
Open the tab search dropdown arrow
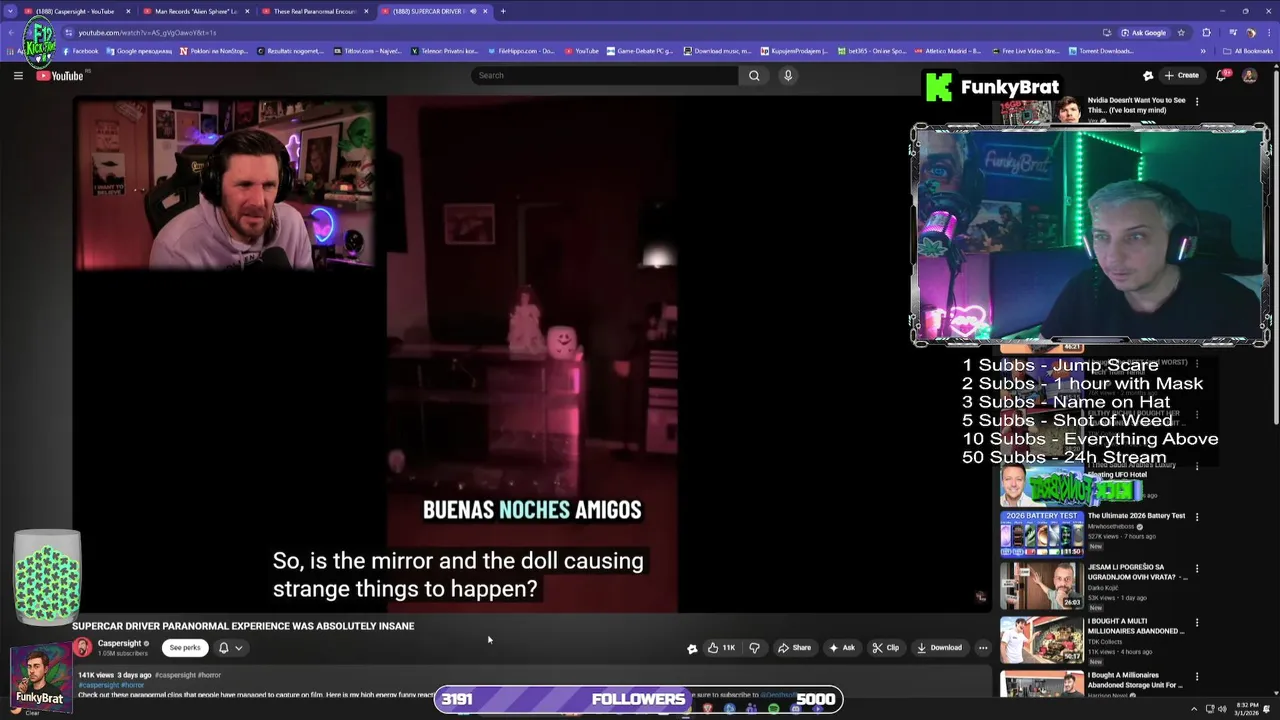tap(10, 11)
